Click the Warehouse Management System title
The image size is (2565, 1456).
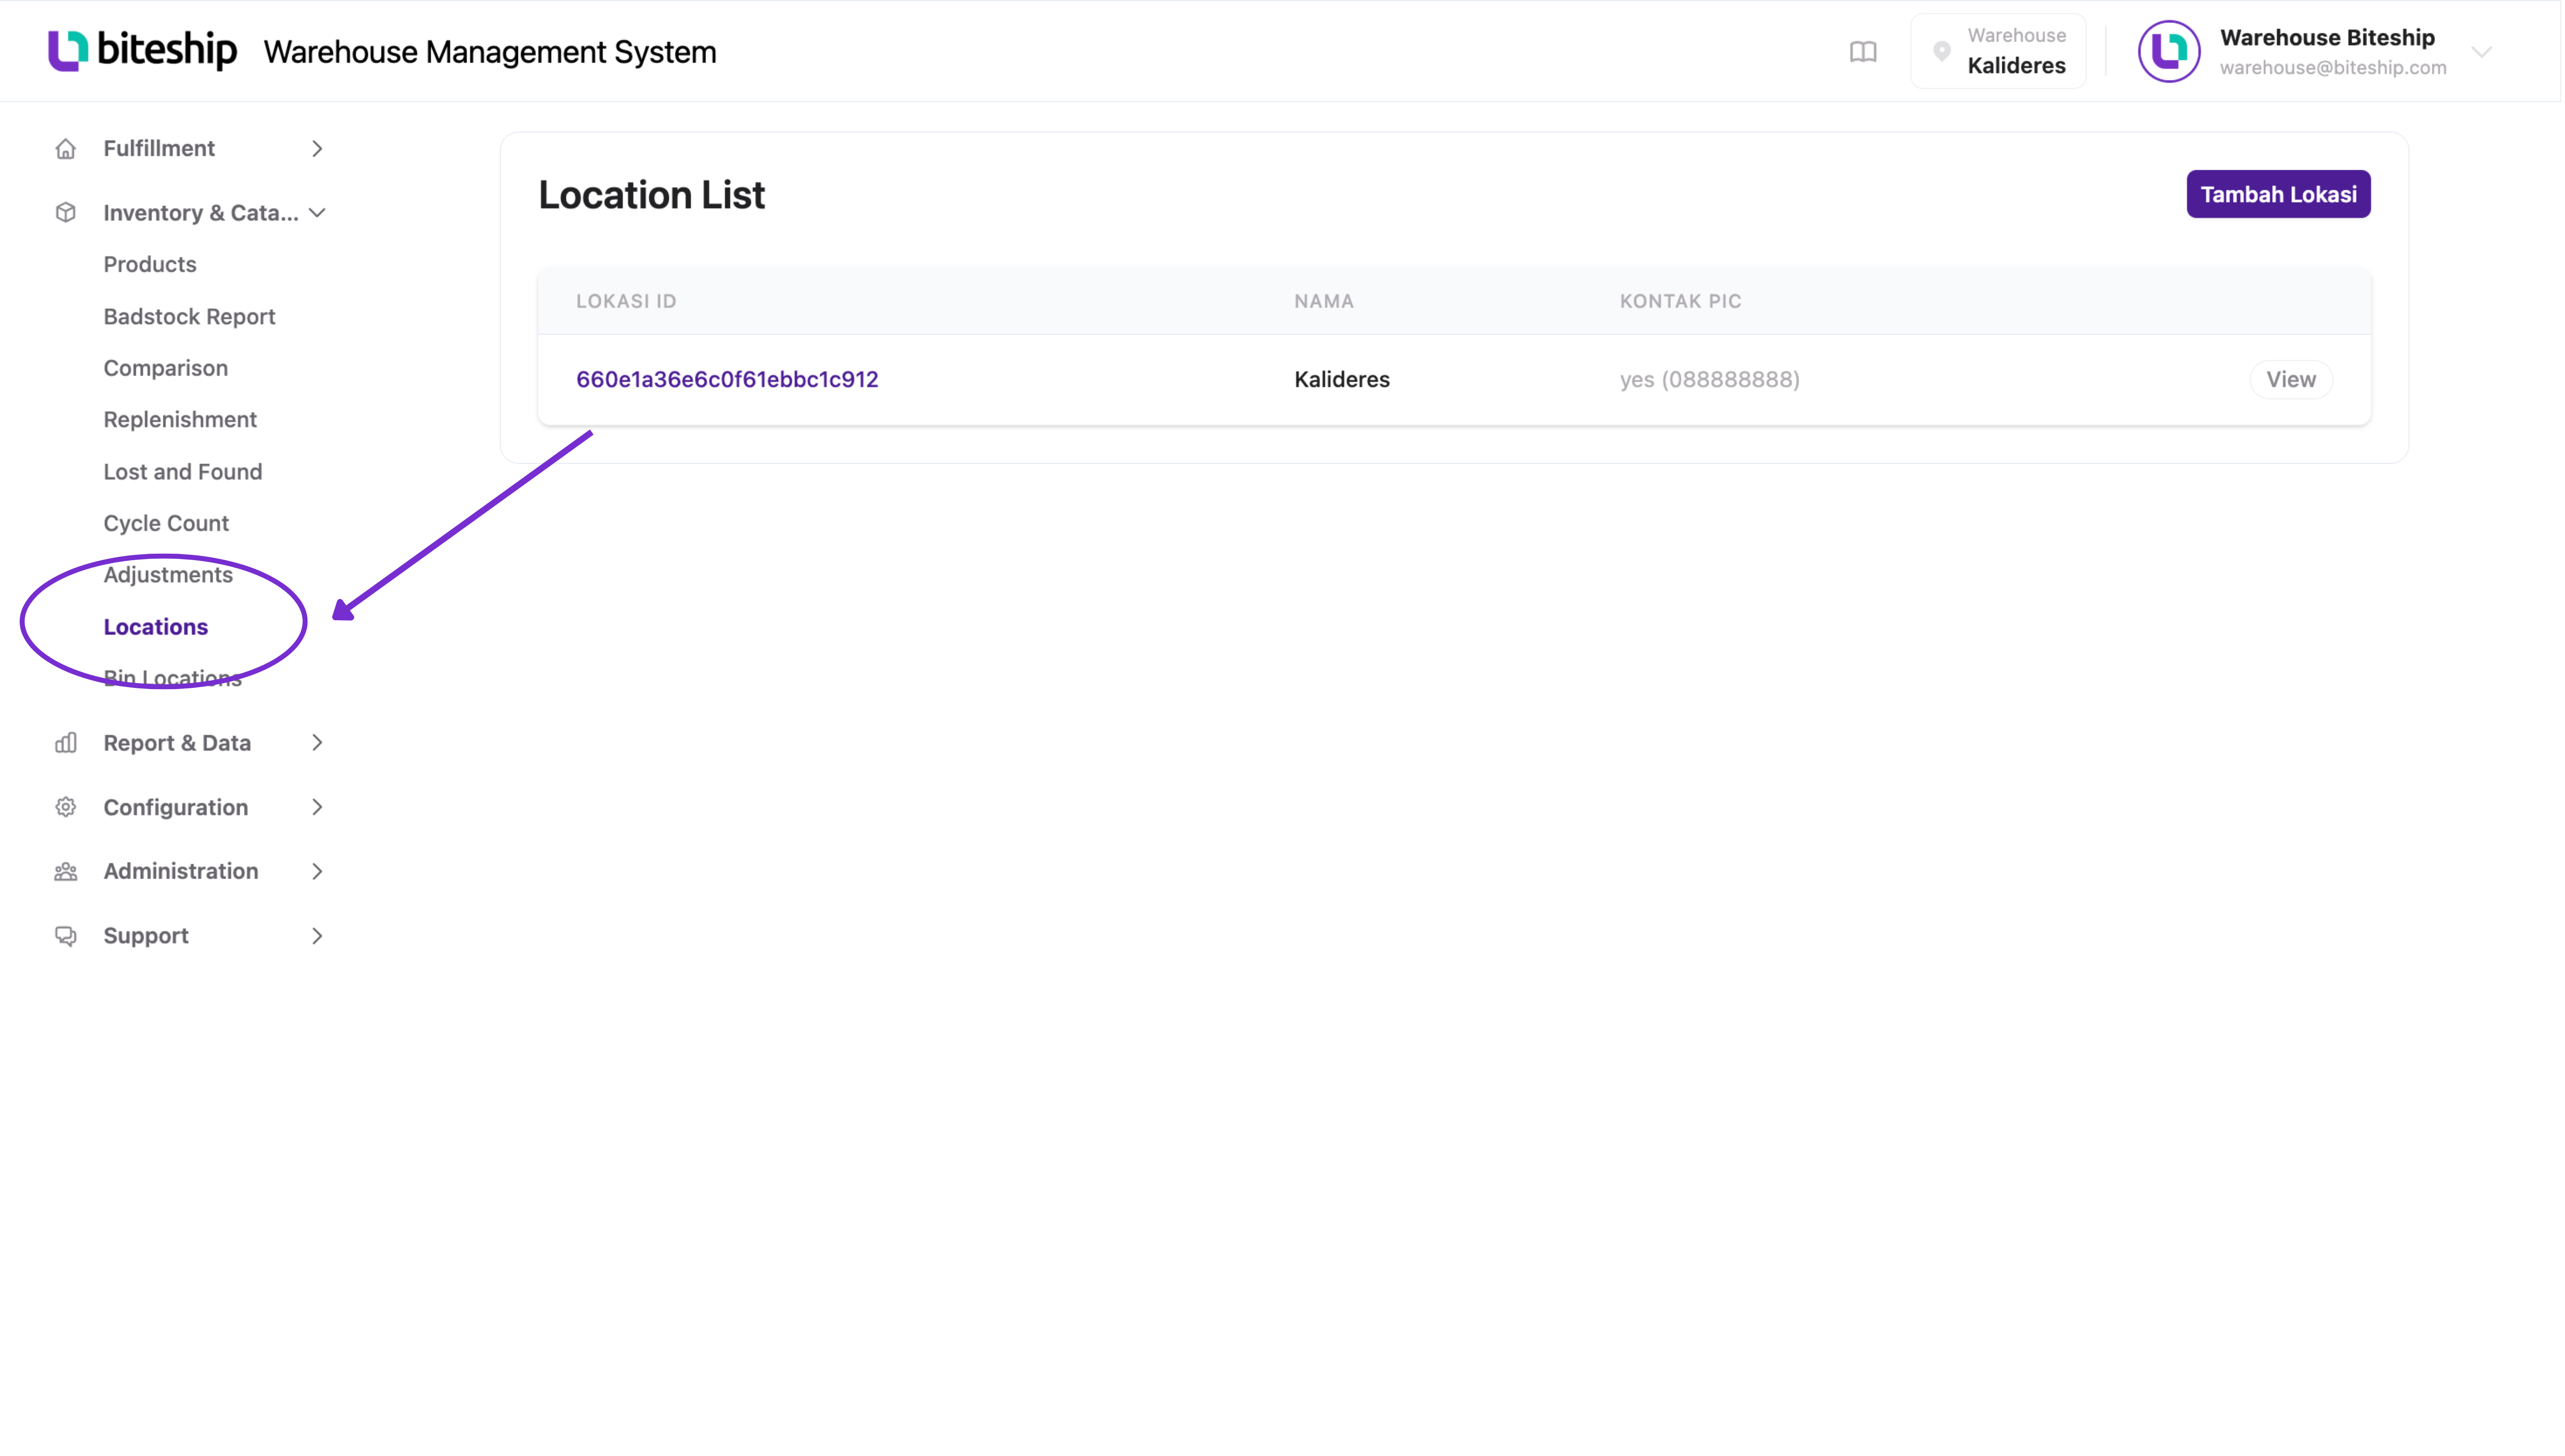point(490,52)
